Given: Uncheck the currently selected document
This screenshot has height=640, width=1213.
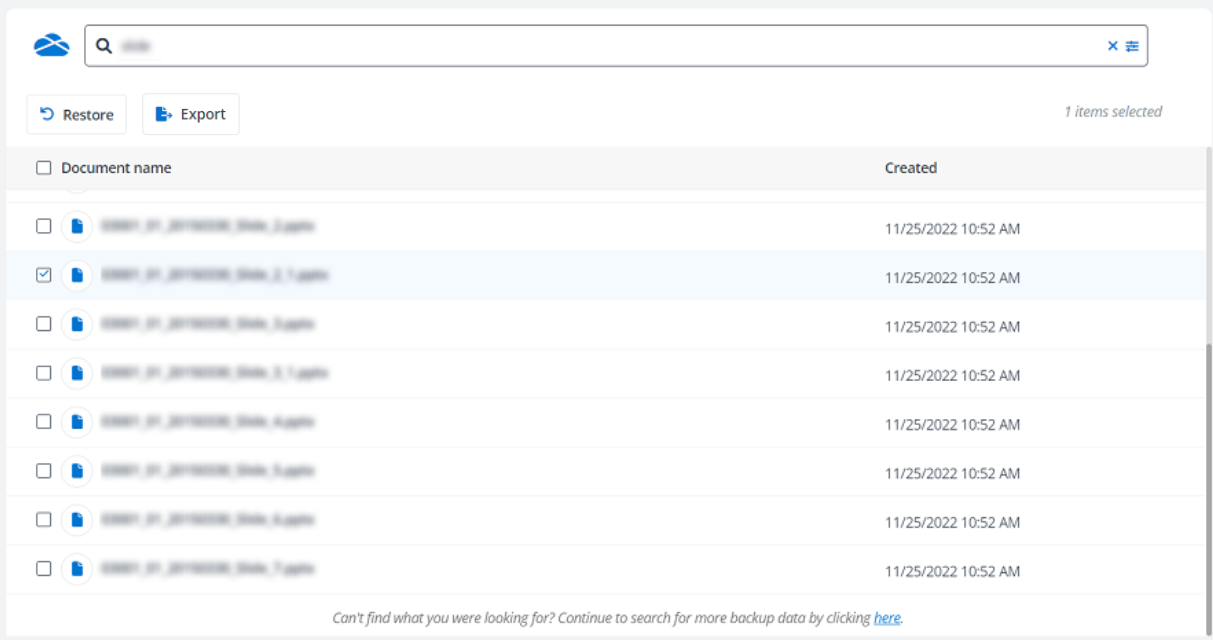Looking at the screenshot, I should [x=44, y=276].
